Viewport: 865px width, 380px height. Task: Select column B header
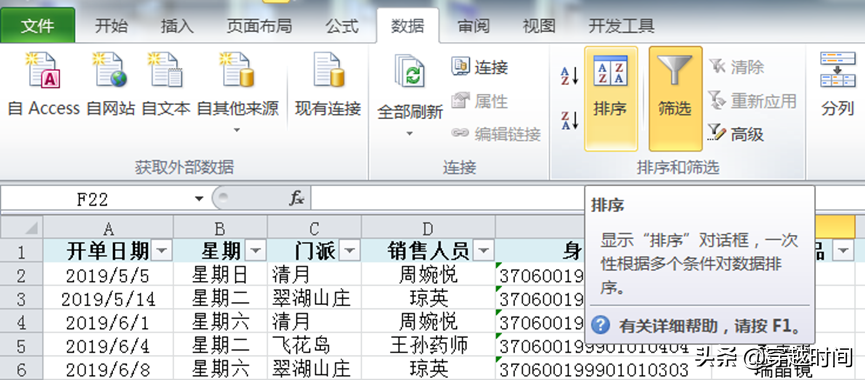pos(220,227)
